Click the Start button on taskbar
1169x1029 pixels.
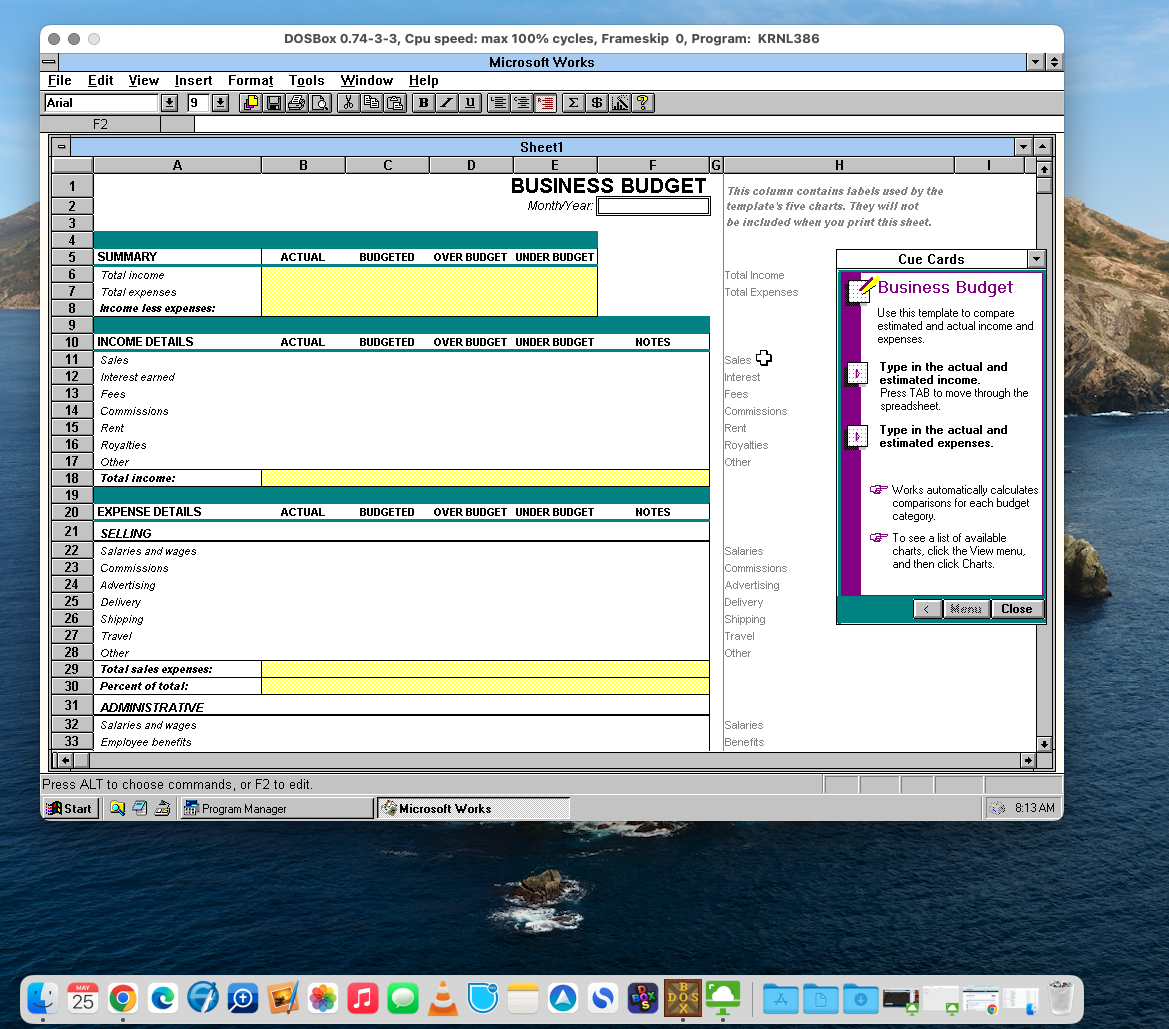coord(70,808)
